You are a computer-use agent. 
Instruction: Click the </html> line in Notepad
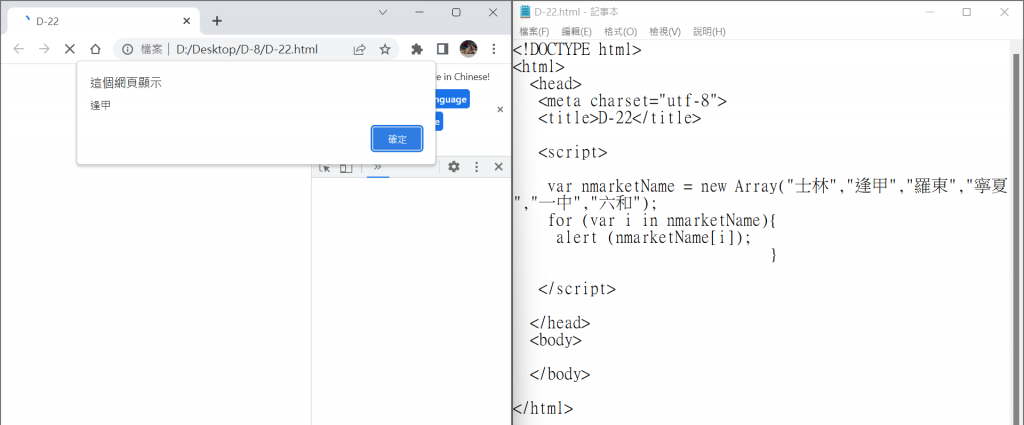pos(543,408)
